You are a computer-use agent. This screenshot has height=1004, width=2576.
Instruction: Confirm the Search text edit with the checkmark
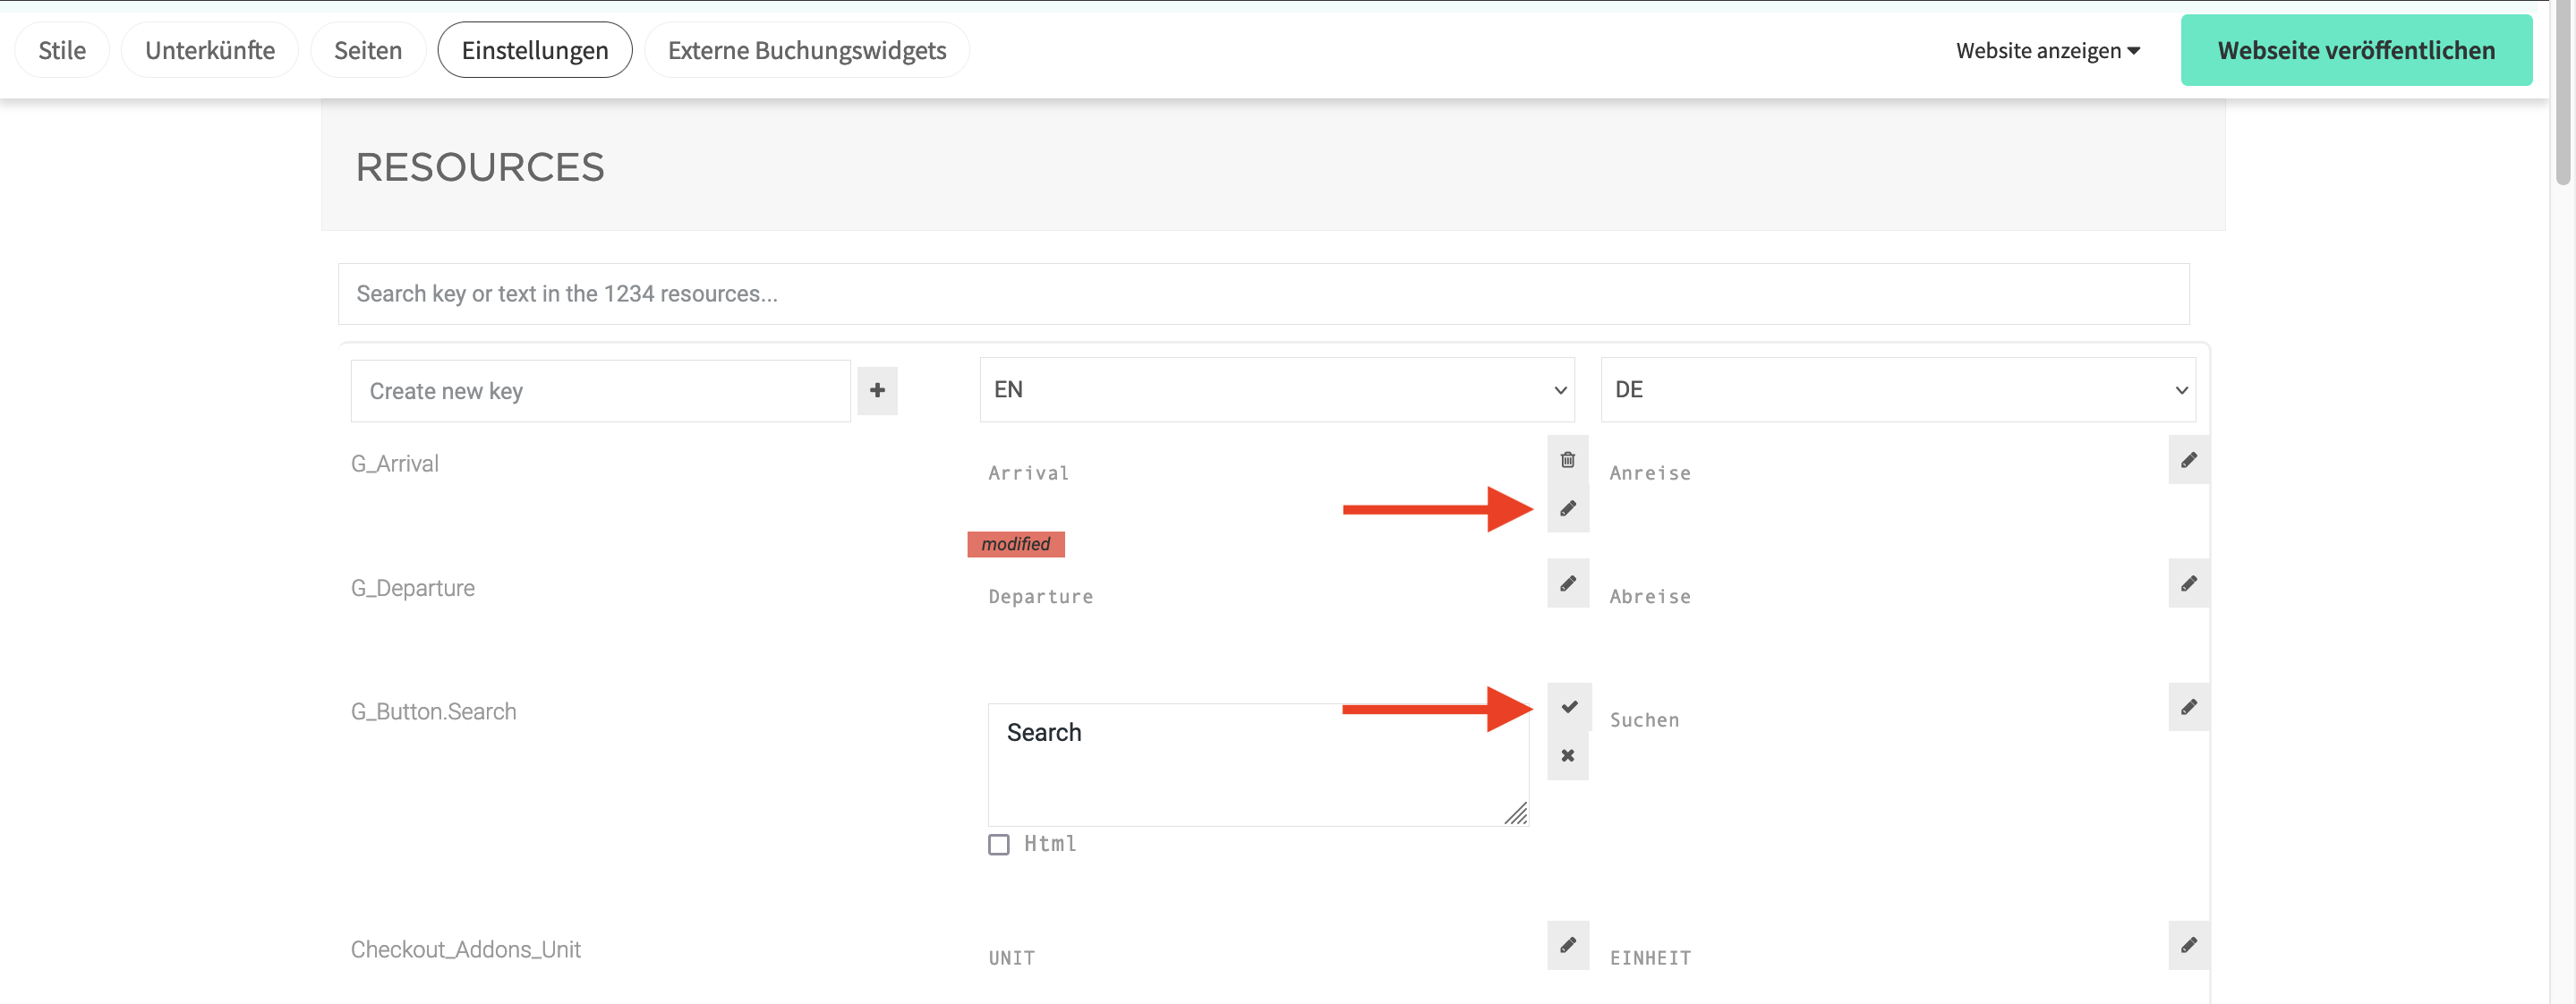pyautogui.click(x=1567, y=705)
